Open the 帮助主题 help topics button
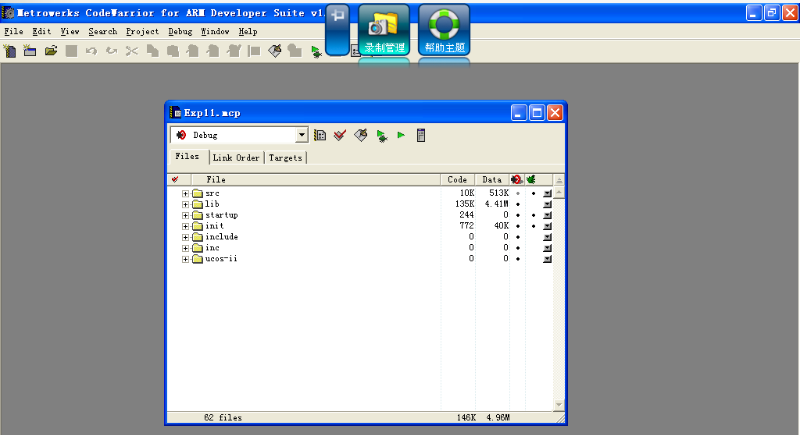 [444, 30]
